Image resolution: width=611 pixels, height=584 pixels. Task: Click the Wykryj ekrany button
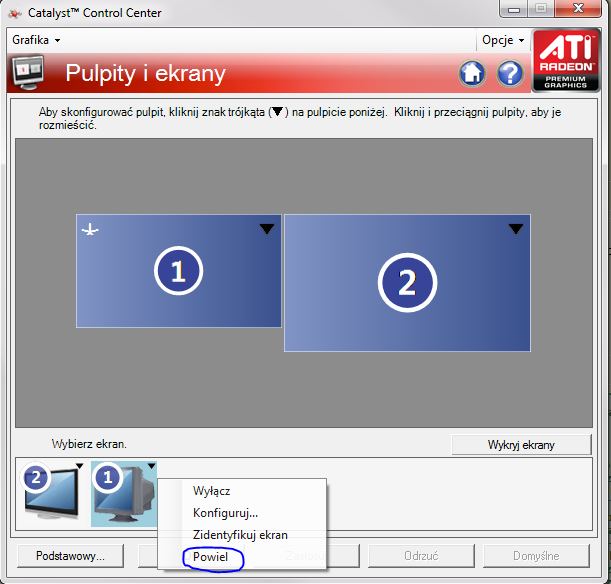click(x=521, y=445)
